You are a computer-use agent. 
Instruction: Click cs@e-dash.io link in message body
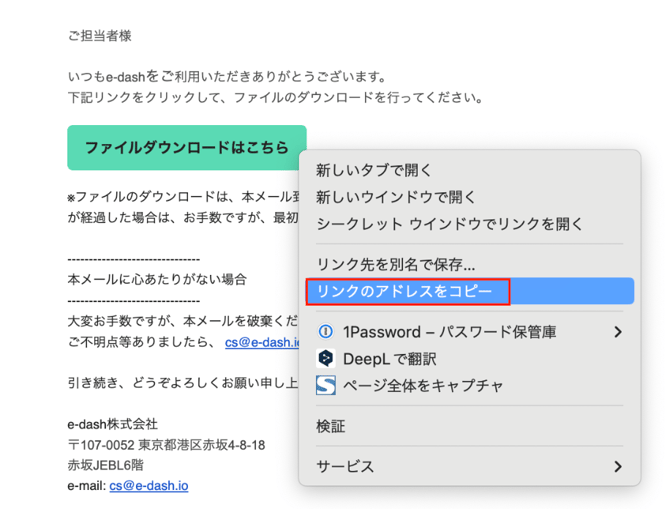(262, 341)
